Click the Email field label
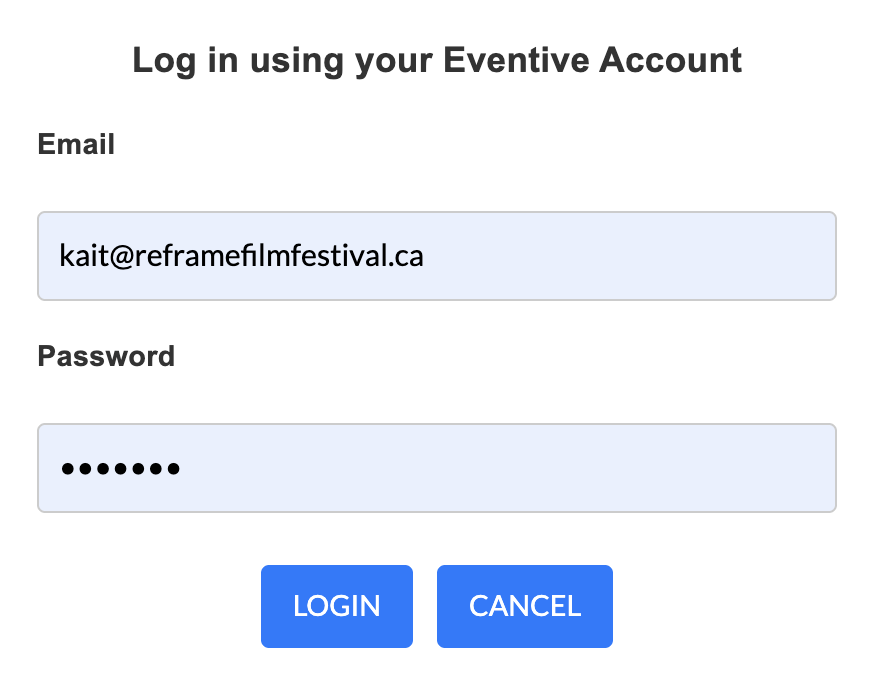 76,145
